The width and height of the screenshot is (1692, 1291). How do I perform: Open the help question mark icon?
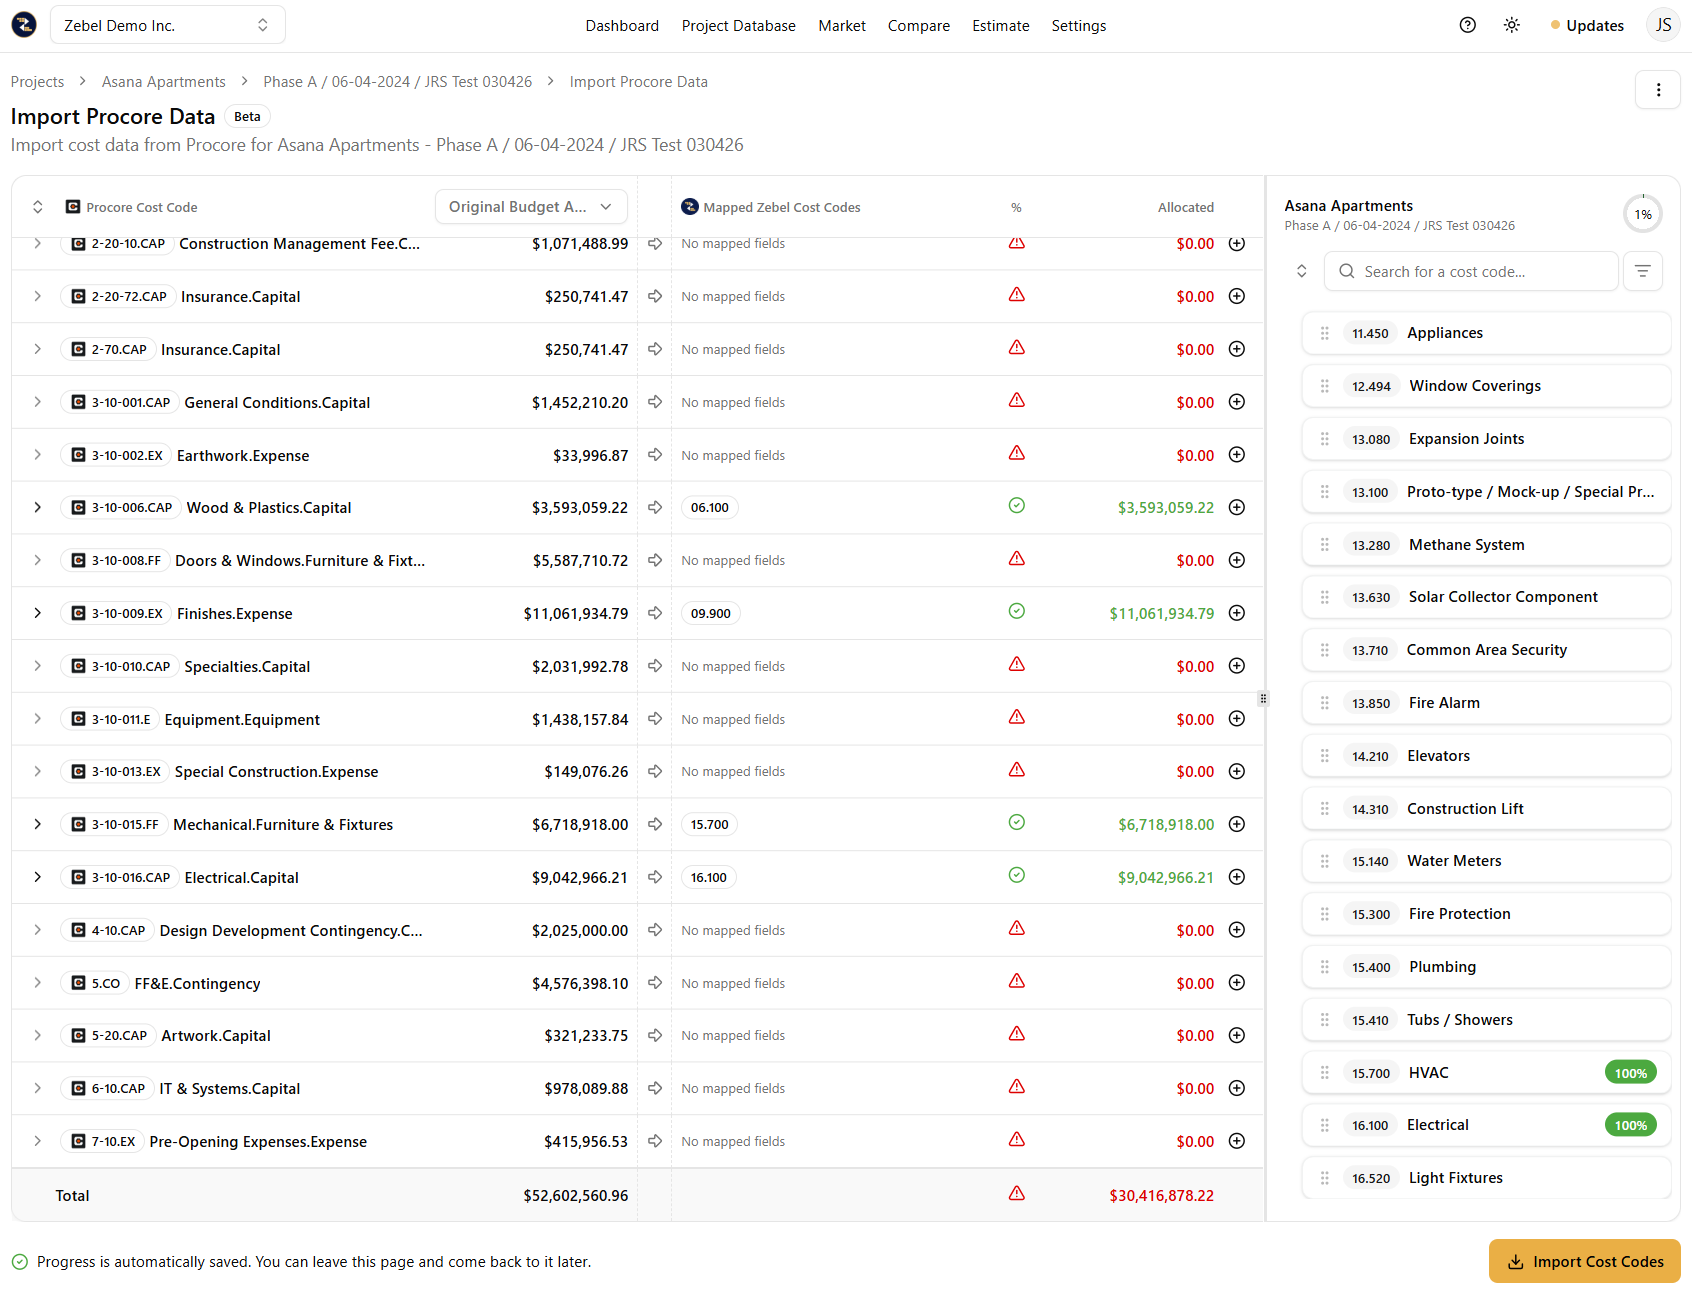(1467, 25)
